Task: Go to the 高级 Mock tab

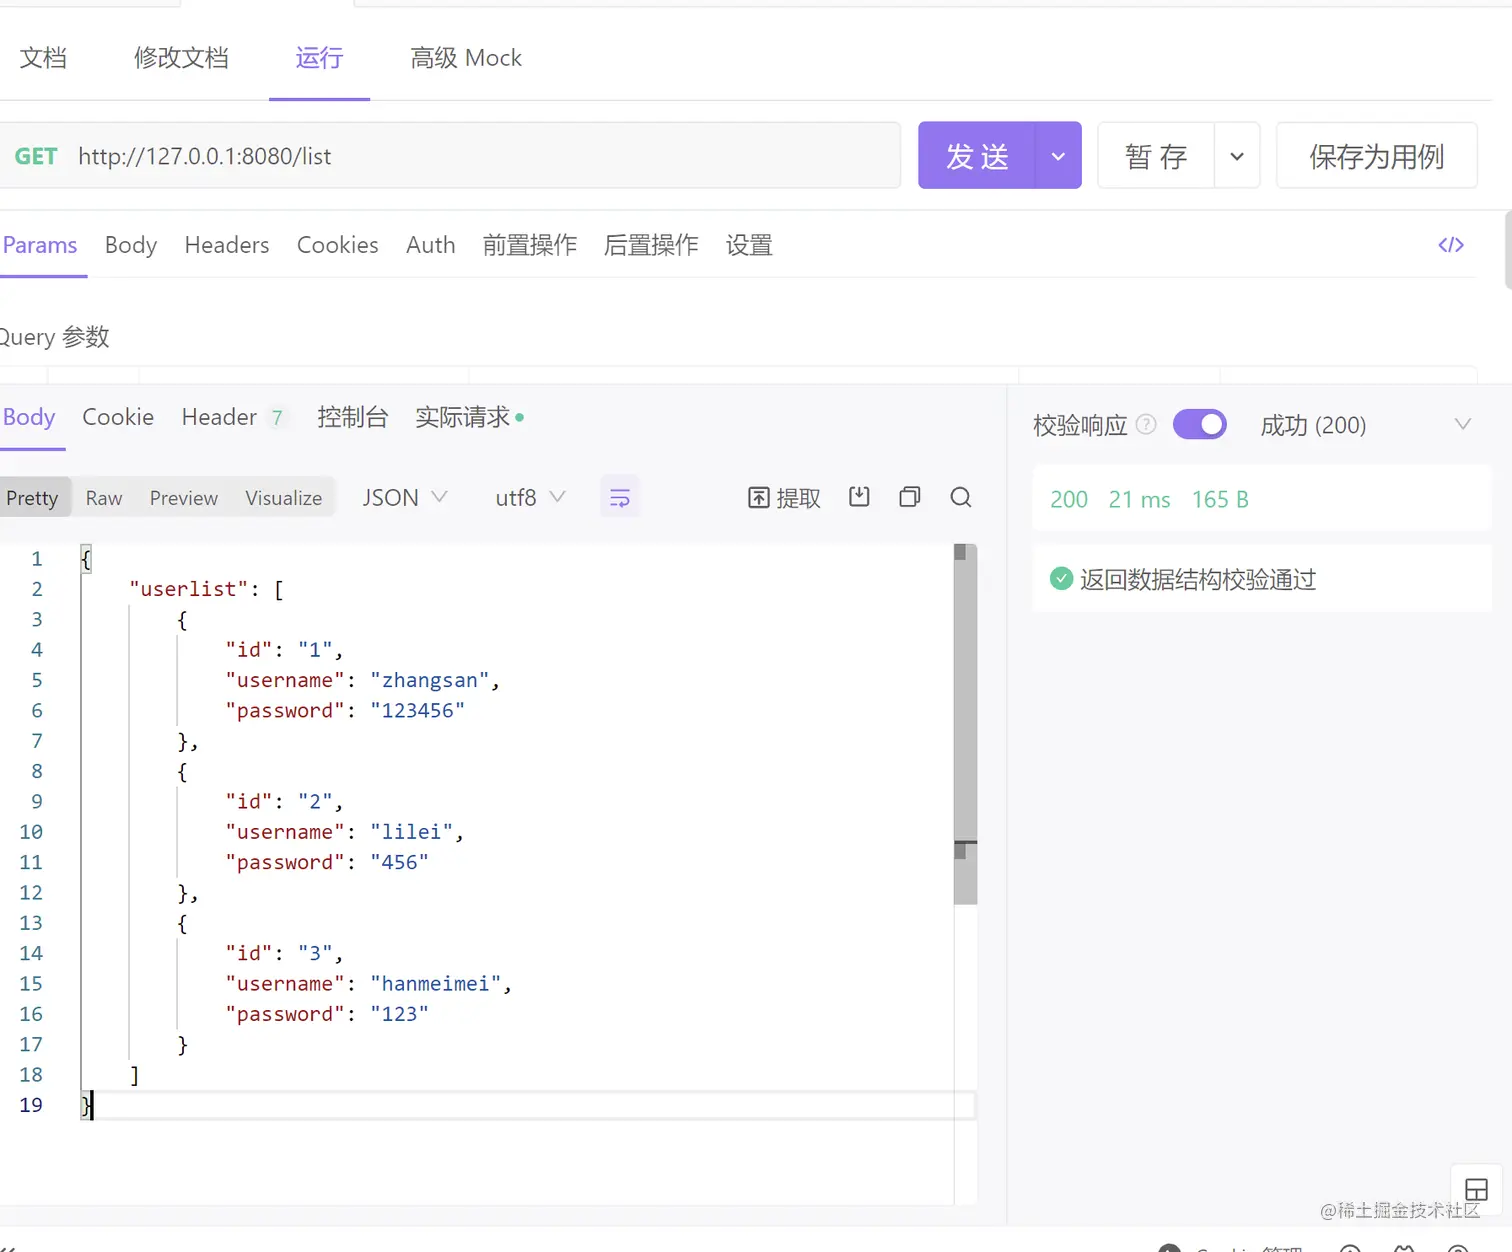Action: click(x=466, y=58)
